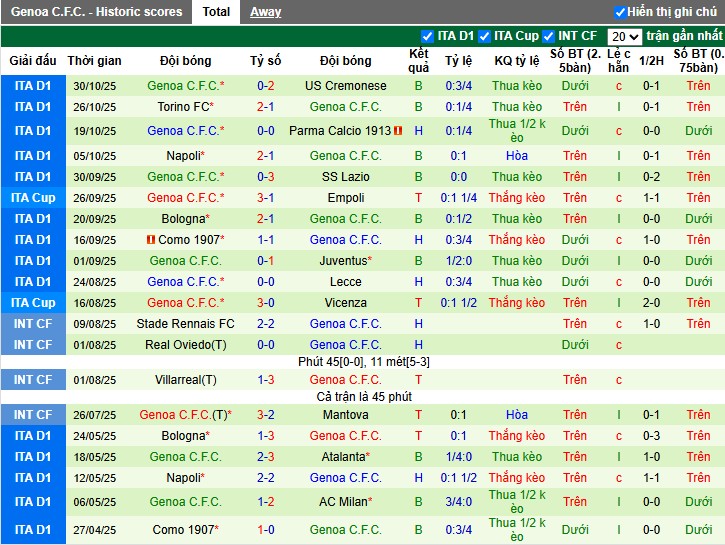This screenshot has height=545, width=725.
Task: Click Stade Rennais FC team name
Action: (185, 324)
